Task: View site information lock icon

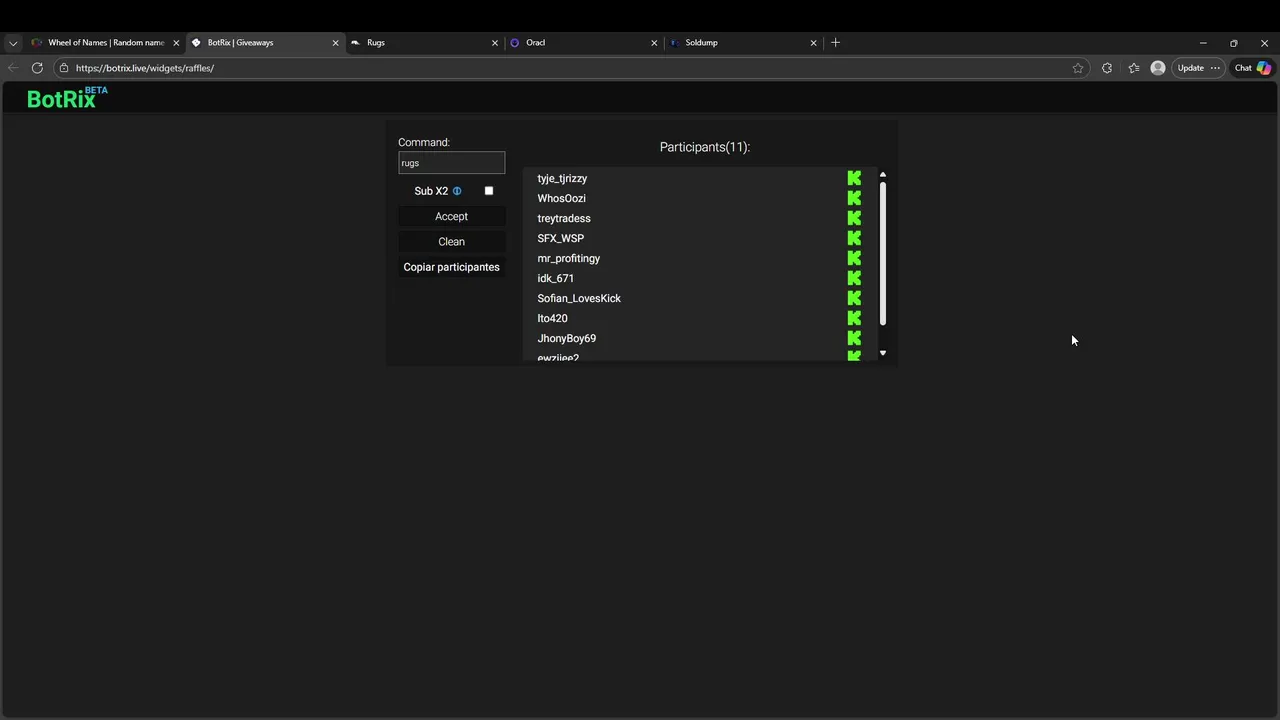Action: [64, 68]
